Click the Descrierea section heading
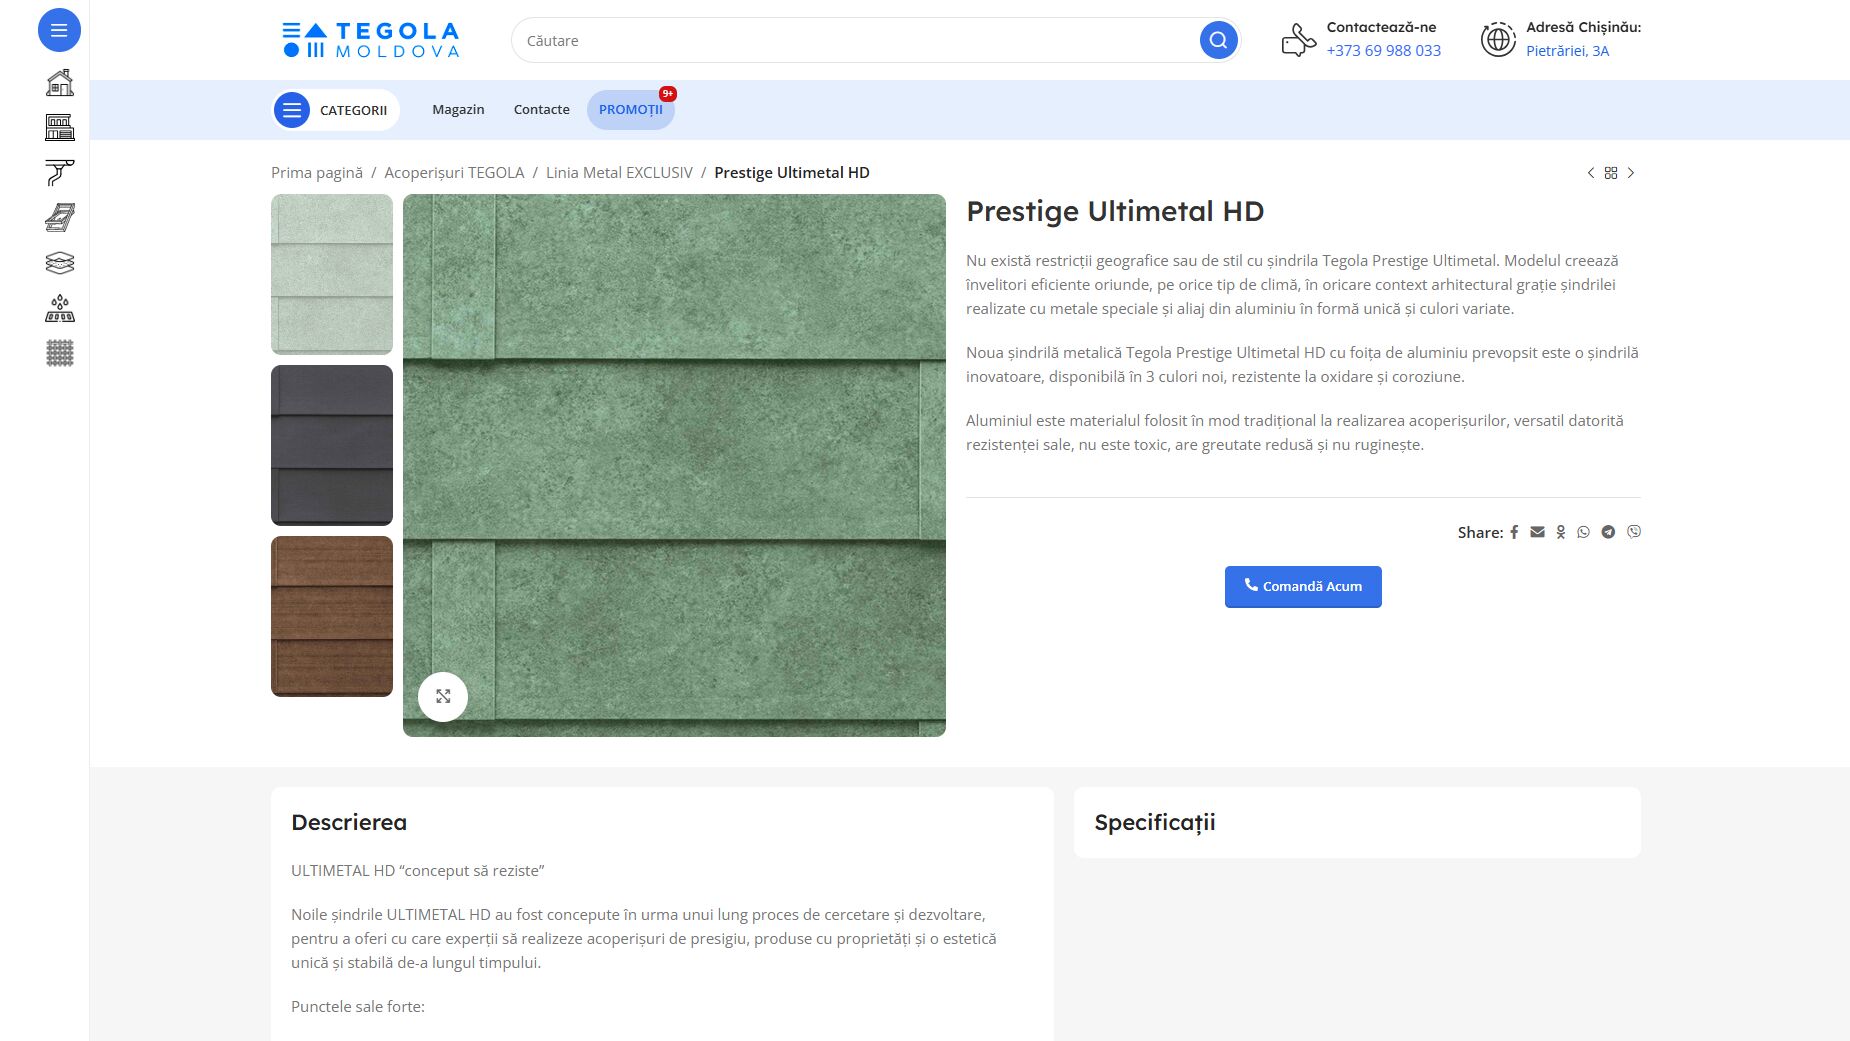Screen dimensions: 1850x1041 tap(349, 822)
